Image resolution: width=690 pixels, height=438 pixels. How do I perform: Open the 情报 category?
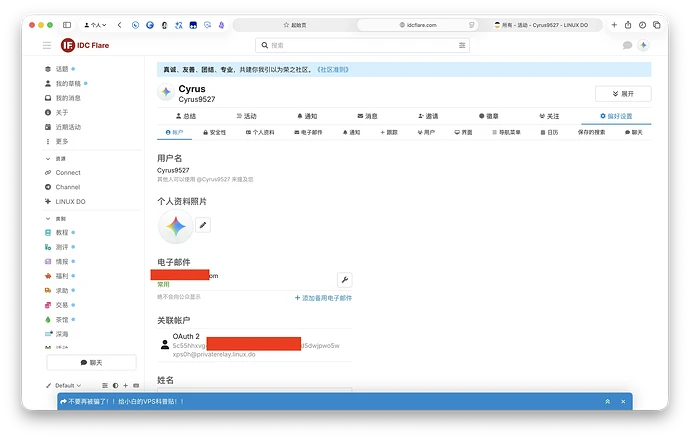click(x=62, y=261)
